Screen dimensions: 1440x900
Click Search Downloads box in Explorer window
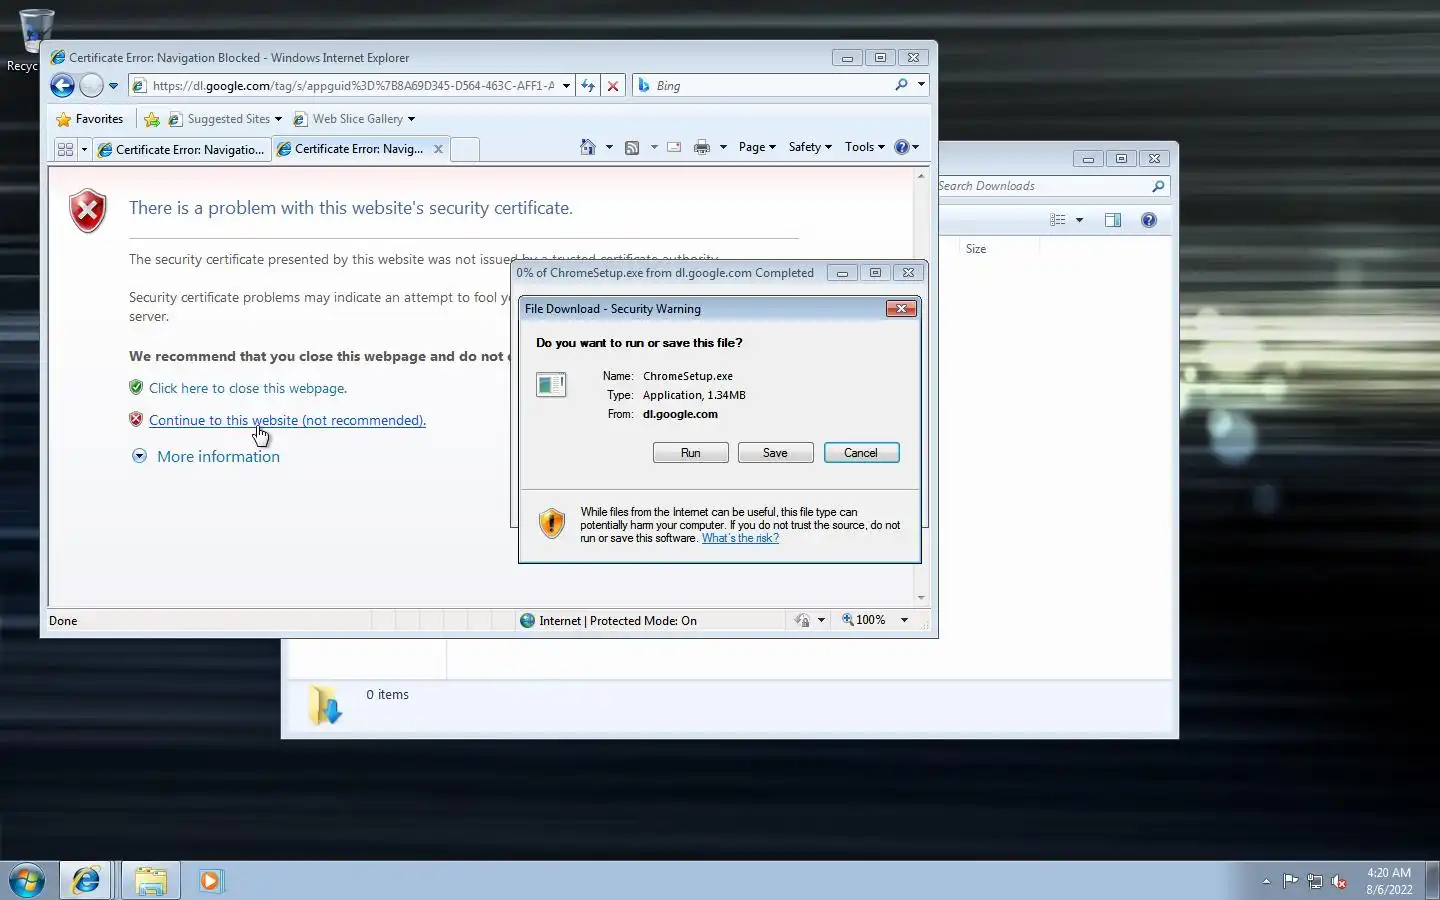(1042, 186)
